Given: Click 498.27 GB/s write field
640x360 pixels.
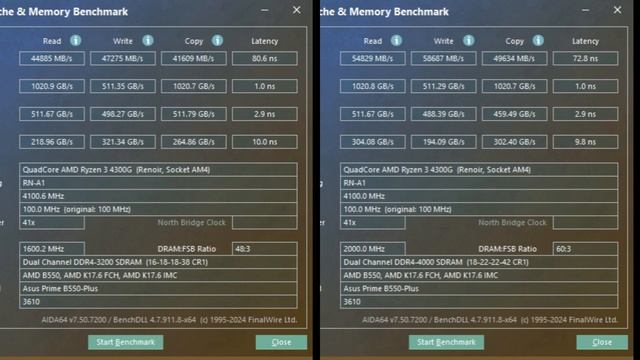Looking at the screenshot, I should point(123,114).
